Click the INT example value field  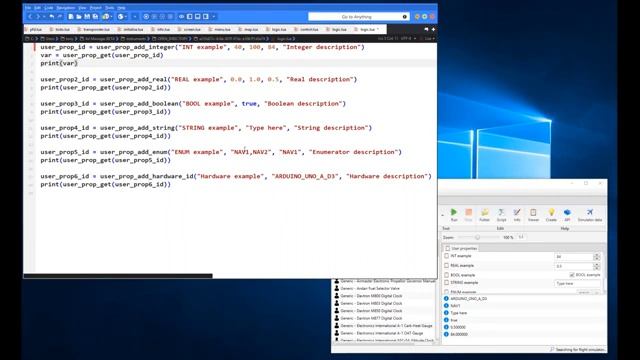[573, 257]
